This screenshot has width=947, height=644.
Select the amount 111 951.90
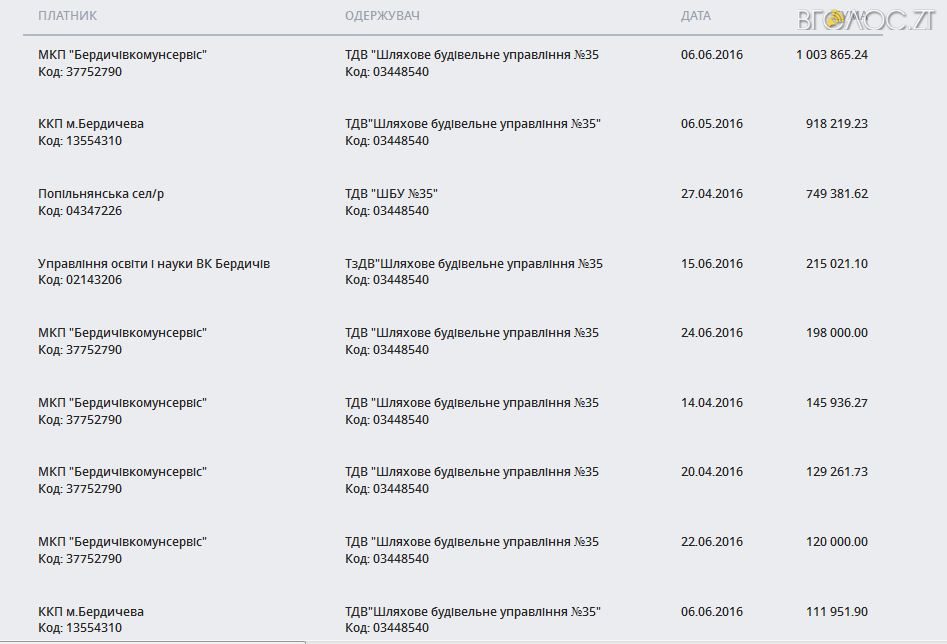pyautogui.click(x=836, y=611)
